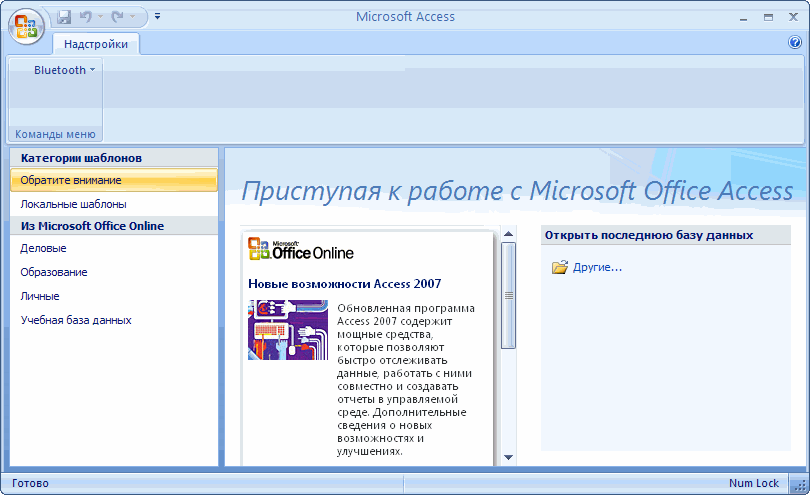Open the blue Help question-mark icon
The width and height of the screenshot is (810, 495).
(x=795, y=42)
